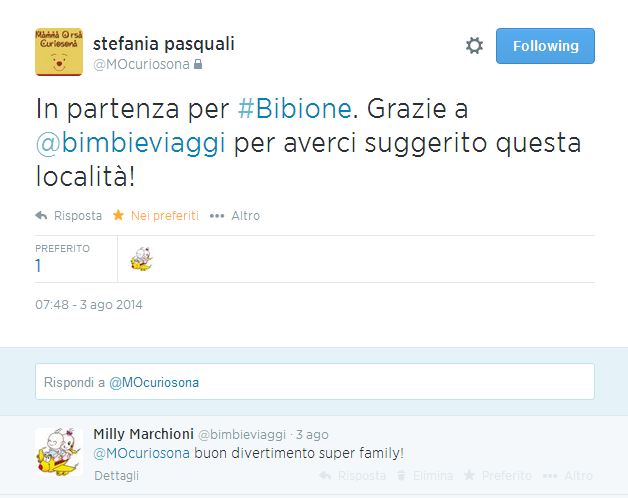628x498 pixels.
Task: Expand Dettagli on Milly's reply
Action: 116,476
